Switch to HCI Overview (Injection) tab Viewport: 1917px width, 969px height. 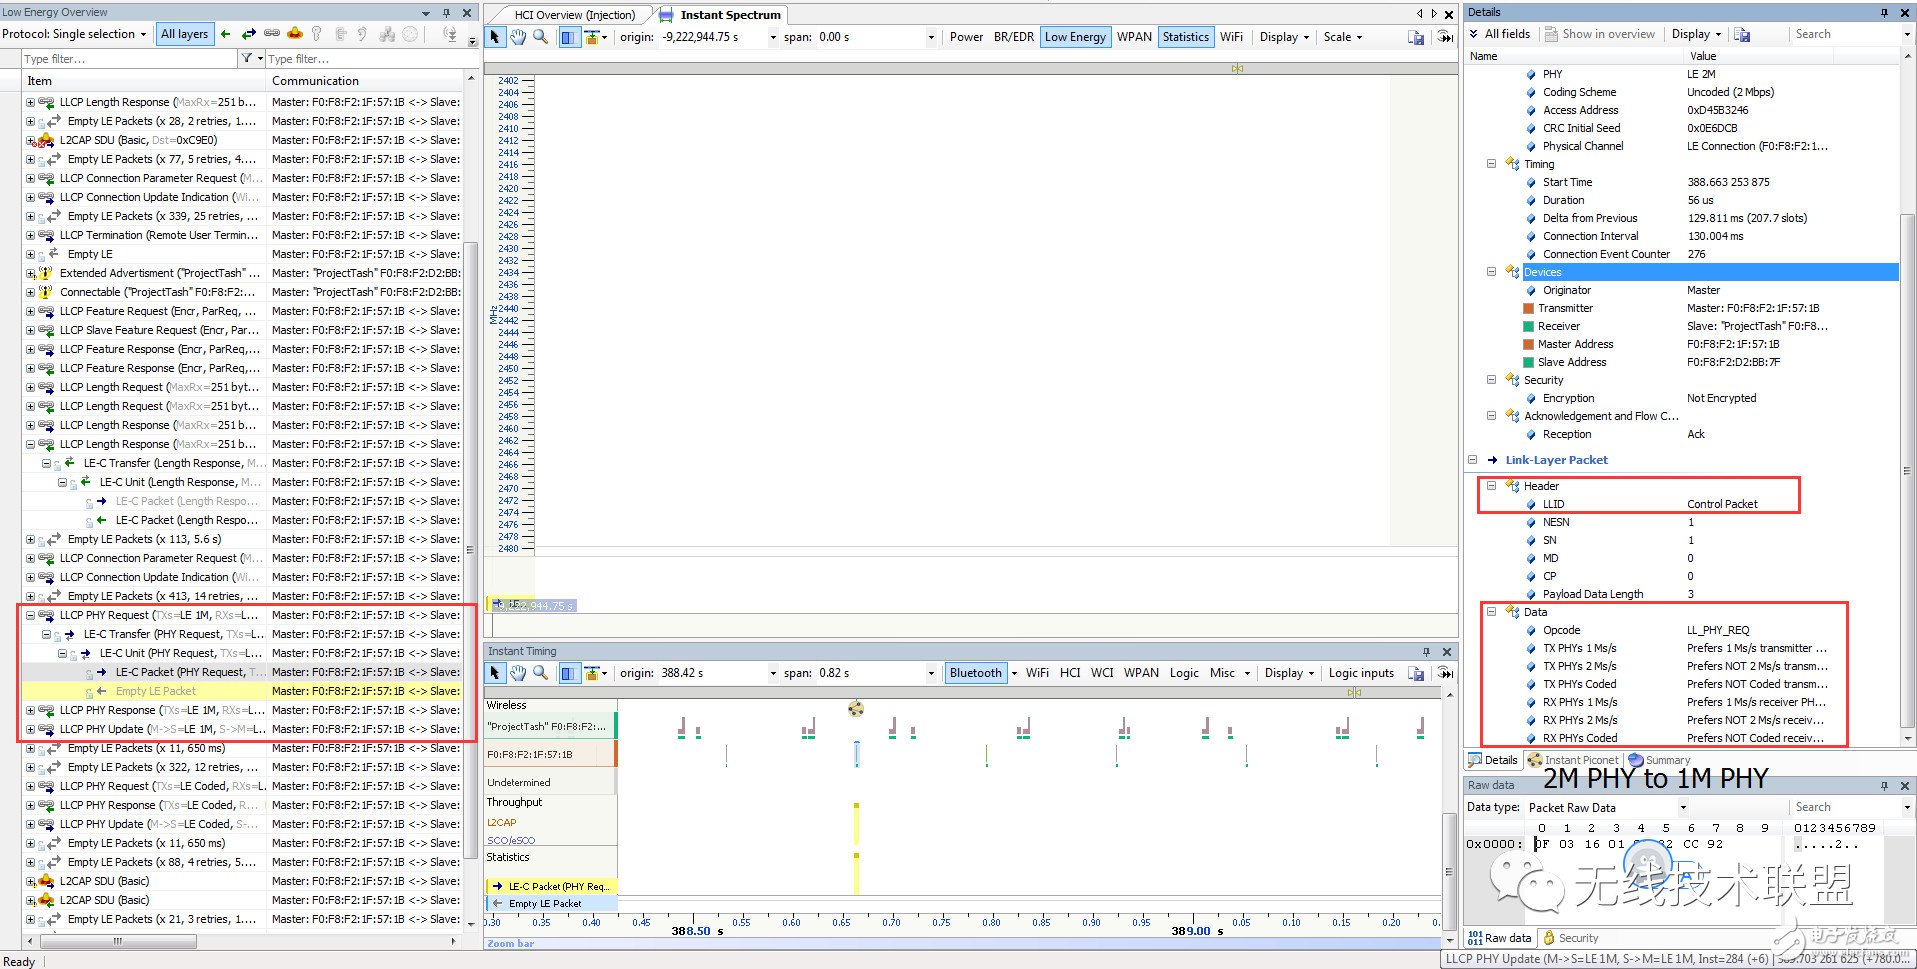pyautogui.click(x=574, y=15)
